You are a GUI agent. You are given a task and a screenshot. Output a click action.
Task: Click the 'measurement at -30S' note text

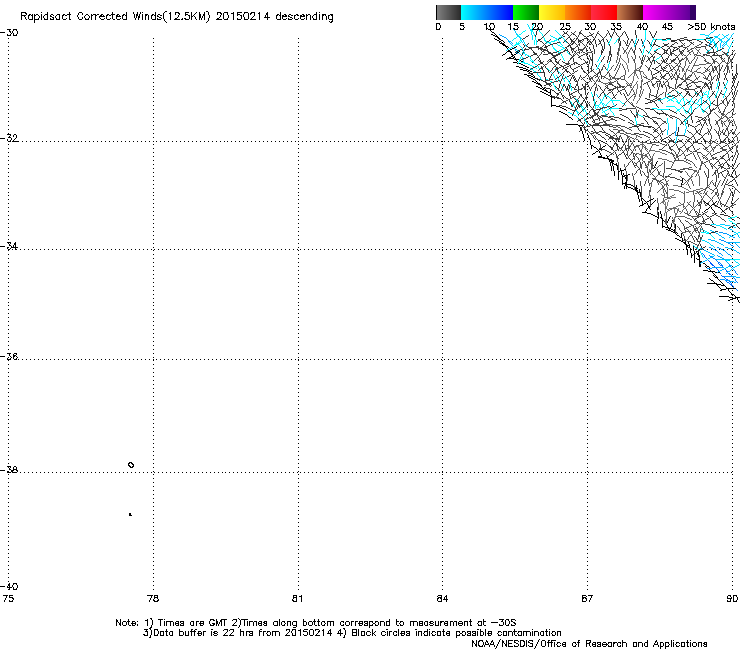pyautogui.click(x=462, y=623)
